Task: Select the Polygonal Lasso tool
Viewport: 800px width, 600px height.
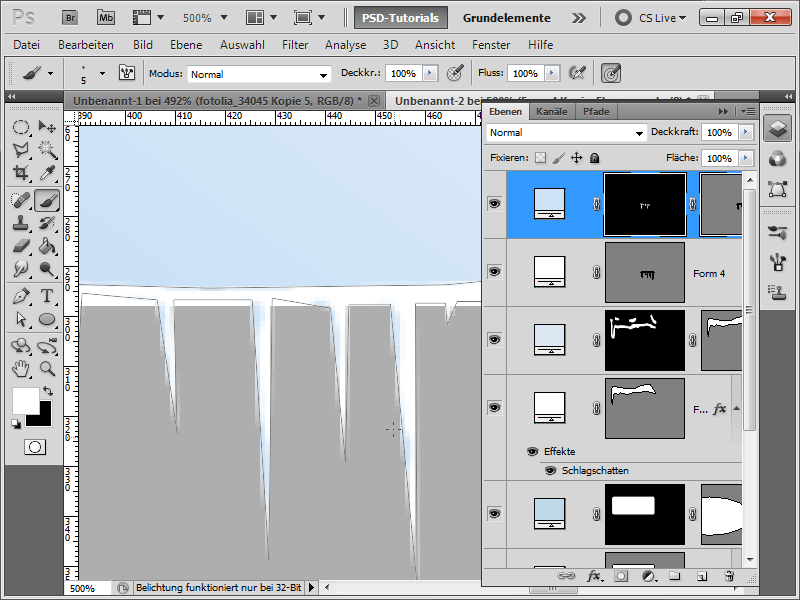Action: point(21,149)
